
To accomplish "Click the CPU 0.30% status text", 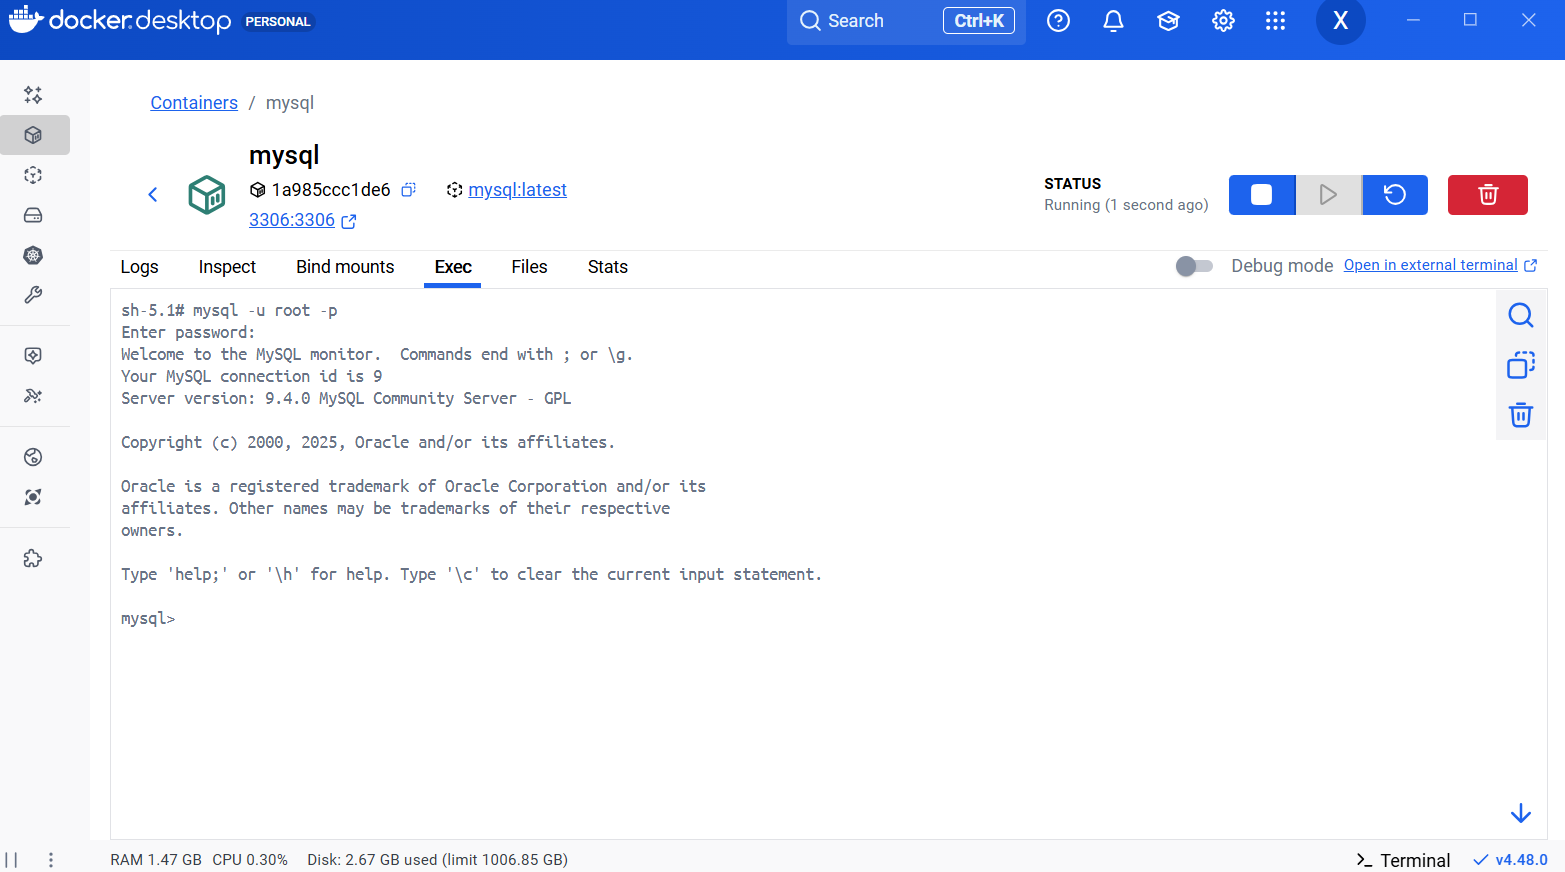I will (x=250, y=860).
